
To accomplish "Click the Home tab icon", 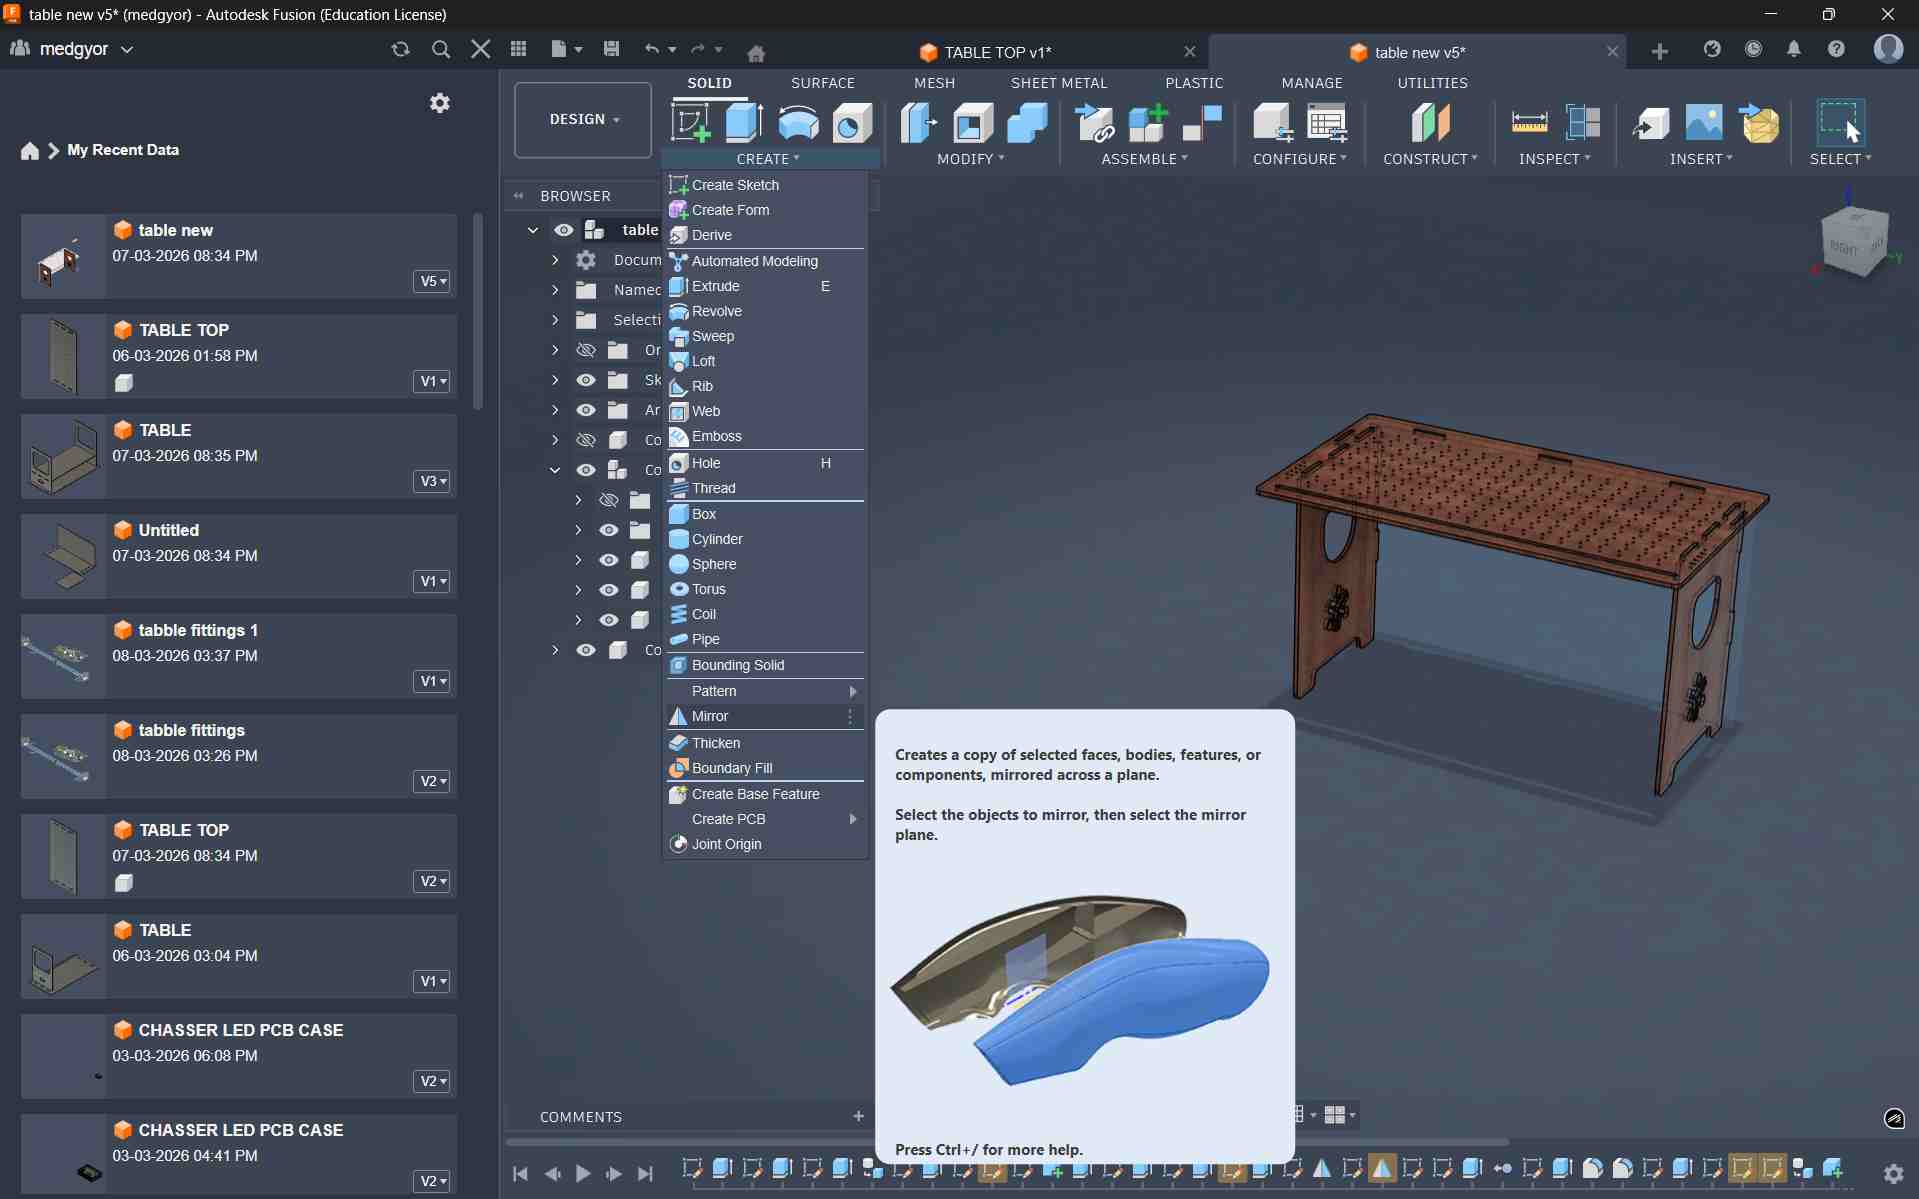I will point(756,53).
